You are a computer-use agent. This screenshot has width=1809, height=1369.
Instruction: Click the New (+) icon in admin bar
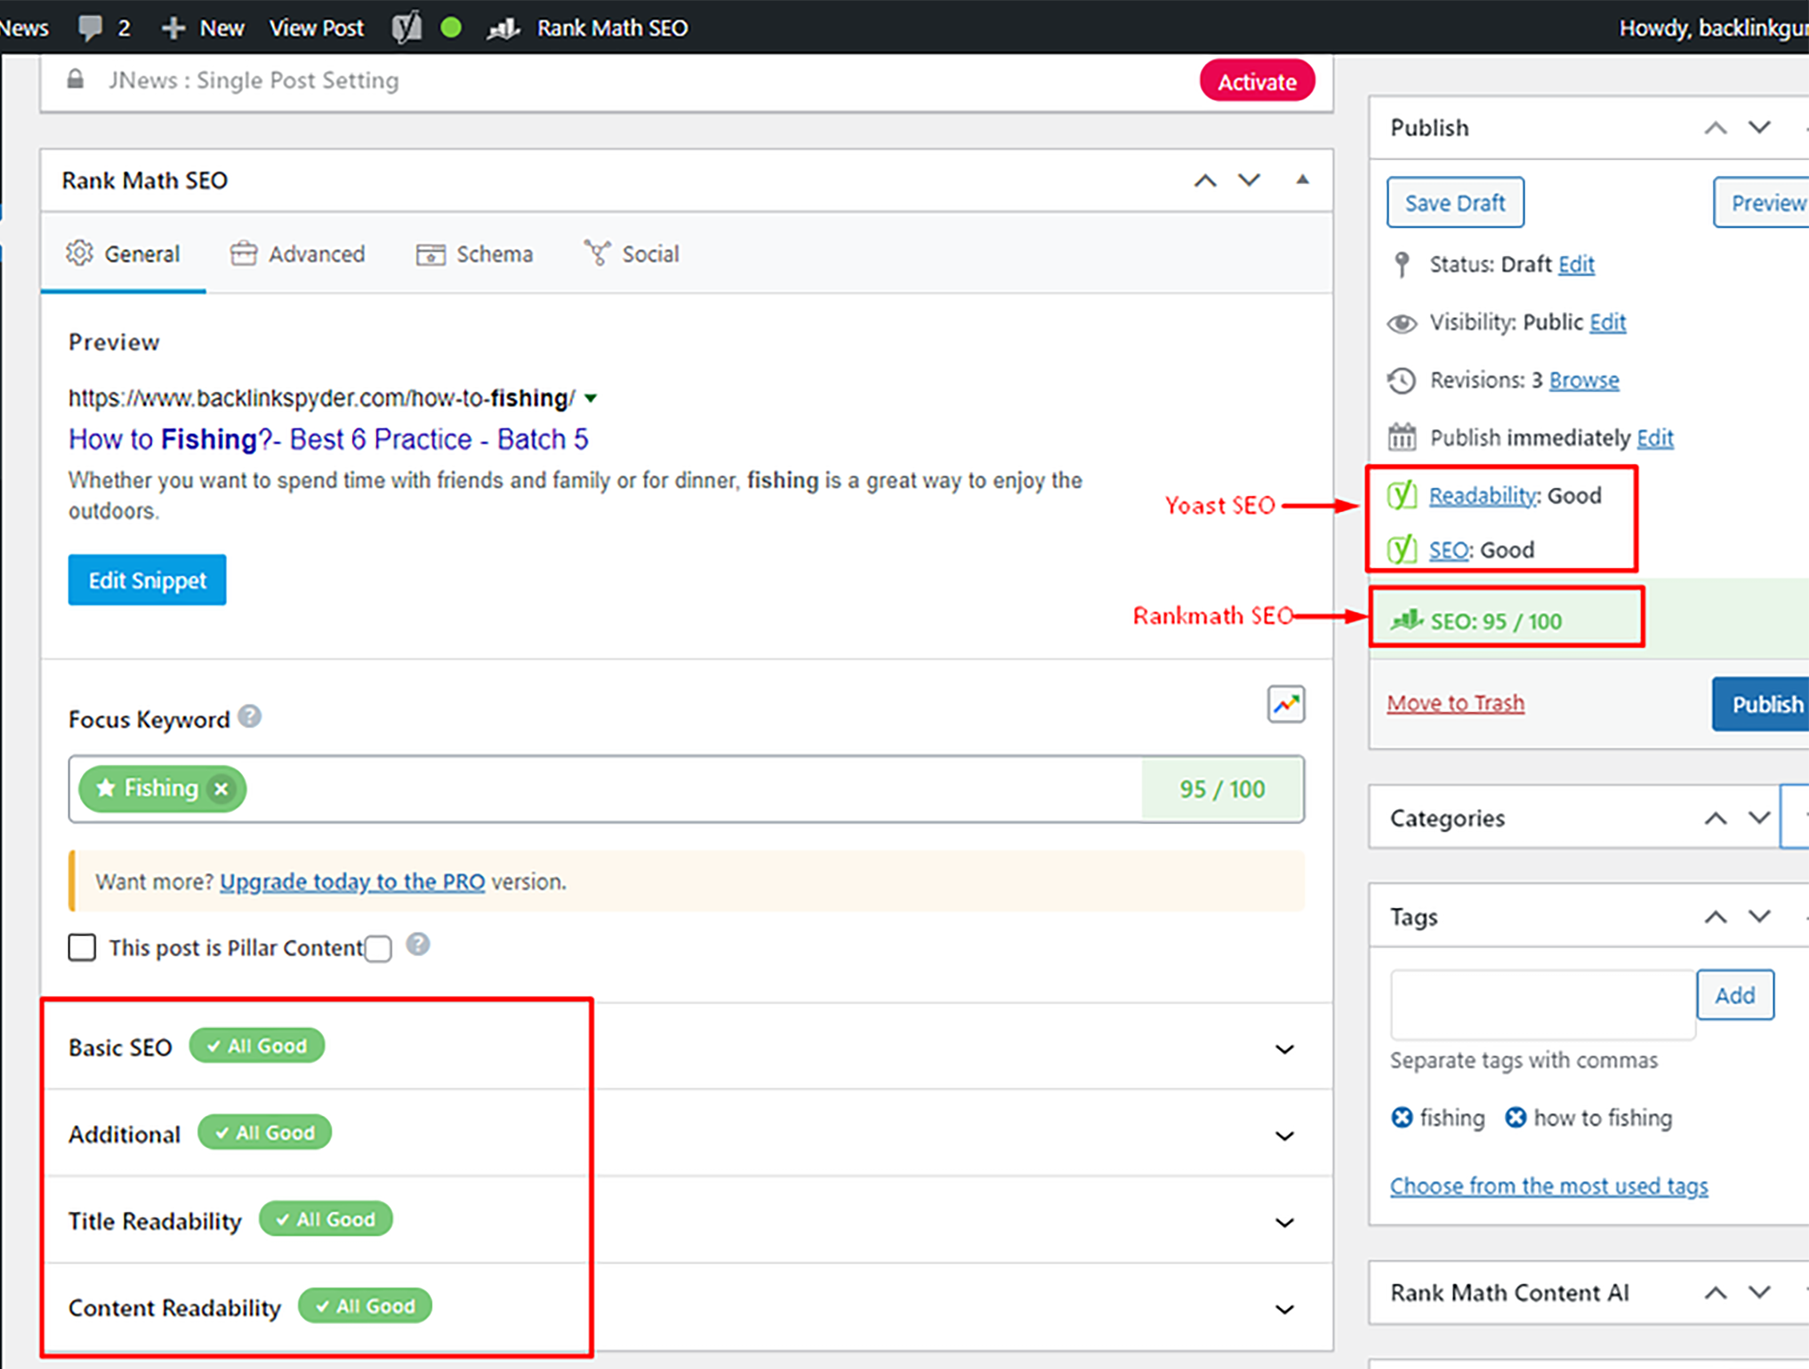tap(172, 27)
